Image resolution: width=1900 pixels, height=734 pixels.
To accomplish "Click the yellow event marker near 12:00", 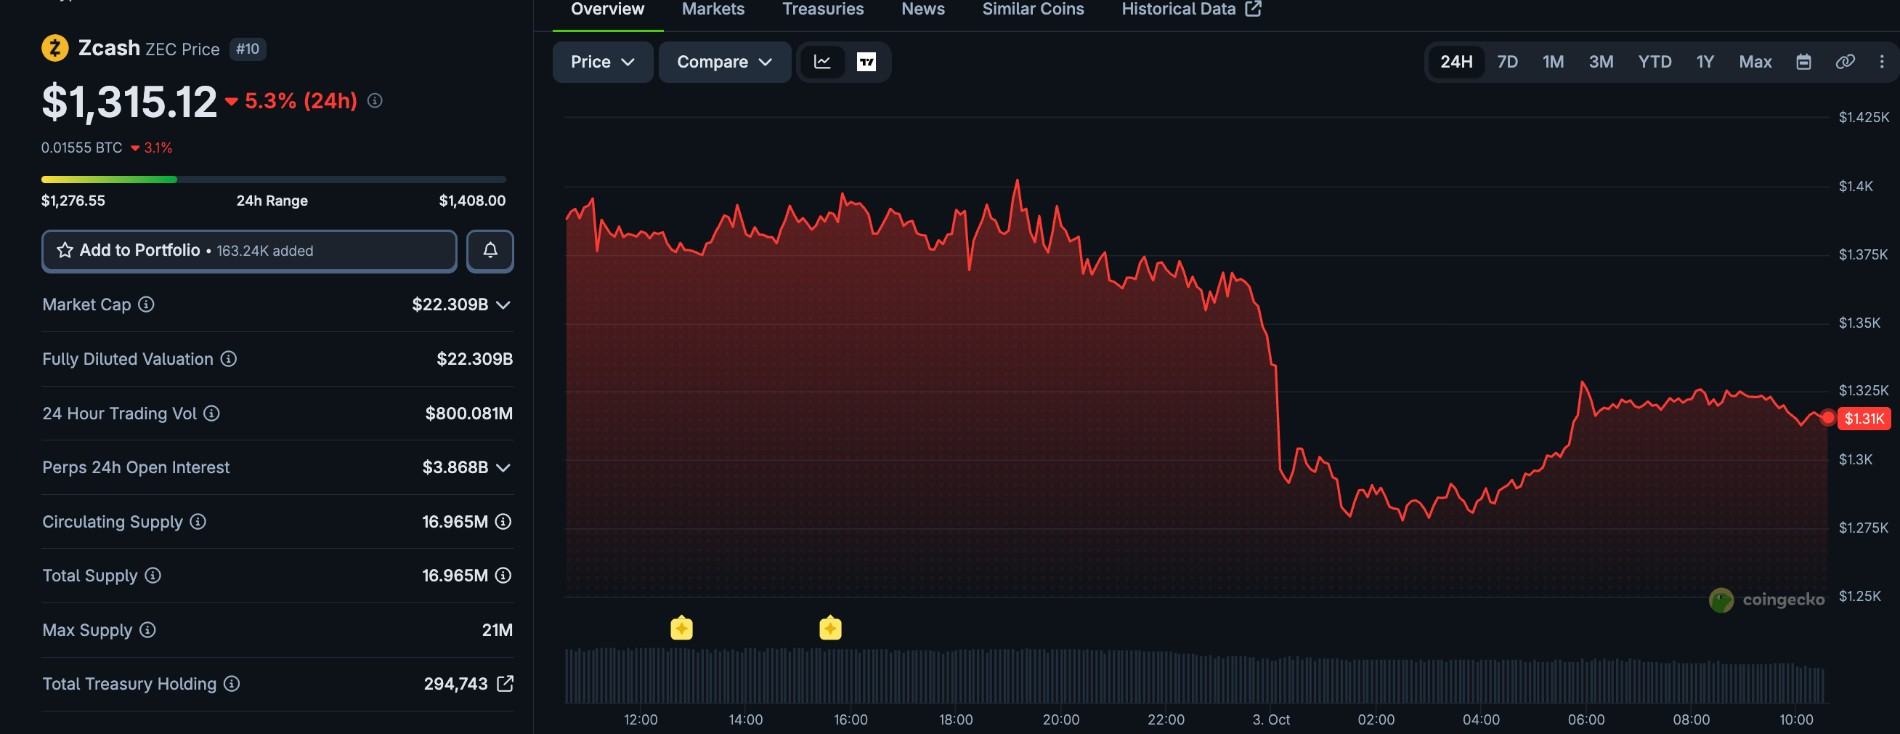I will 681,628.
